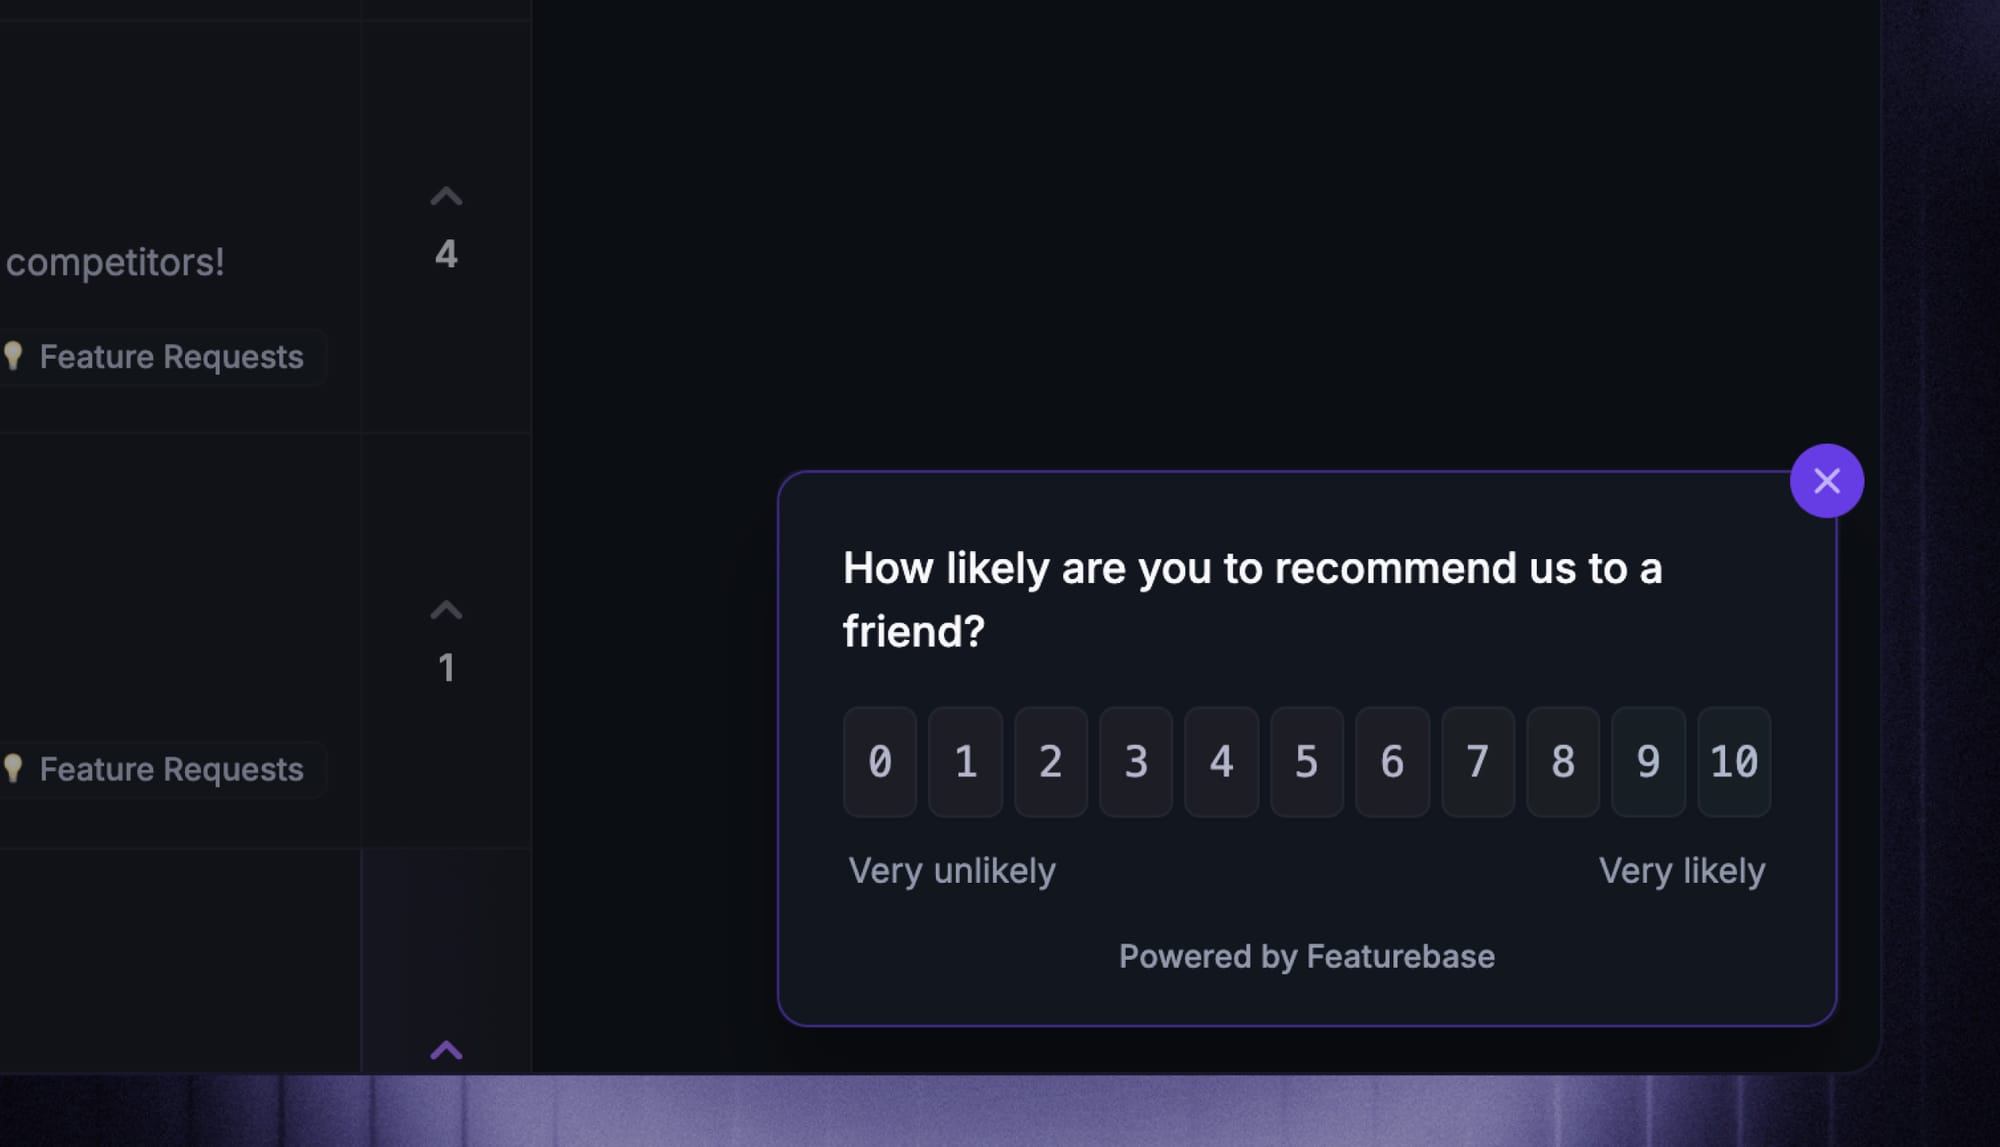The image size is (2000, 1147).
Task: Click the post title ending with competitors!
Action: pyautogui.click(x=116, y=263)
